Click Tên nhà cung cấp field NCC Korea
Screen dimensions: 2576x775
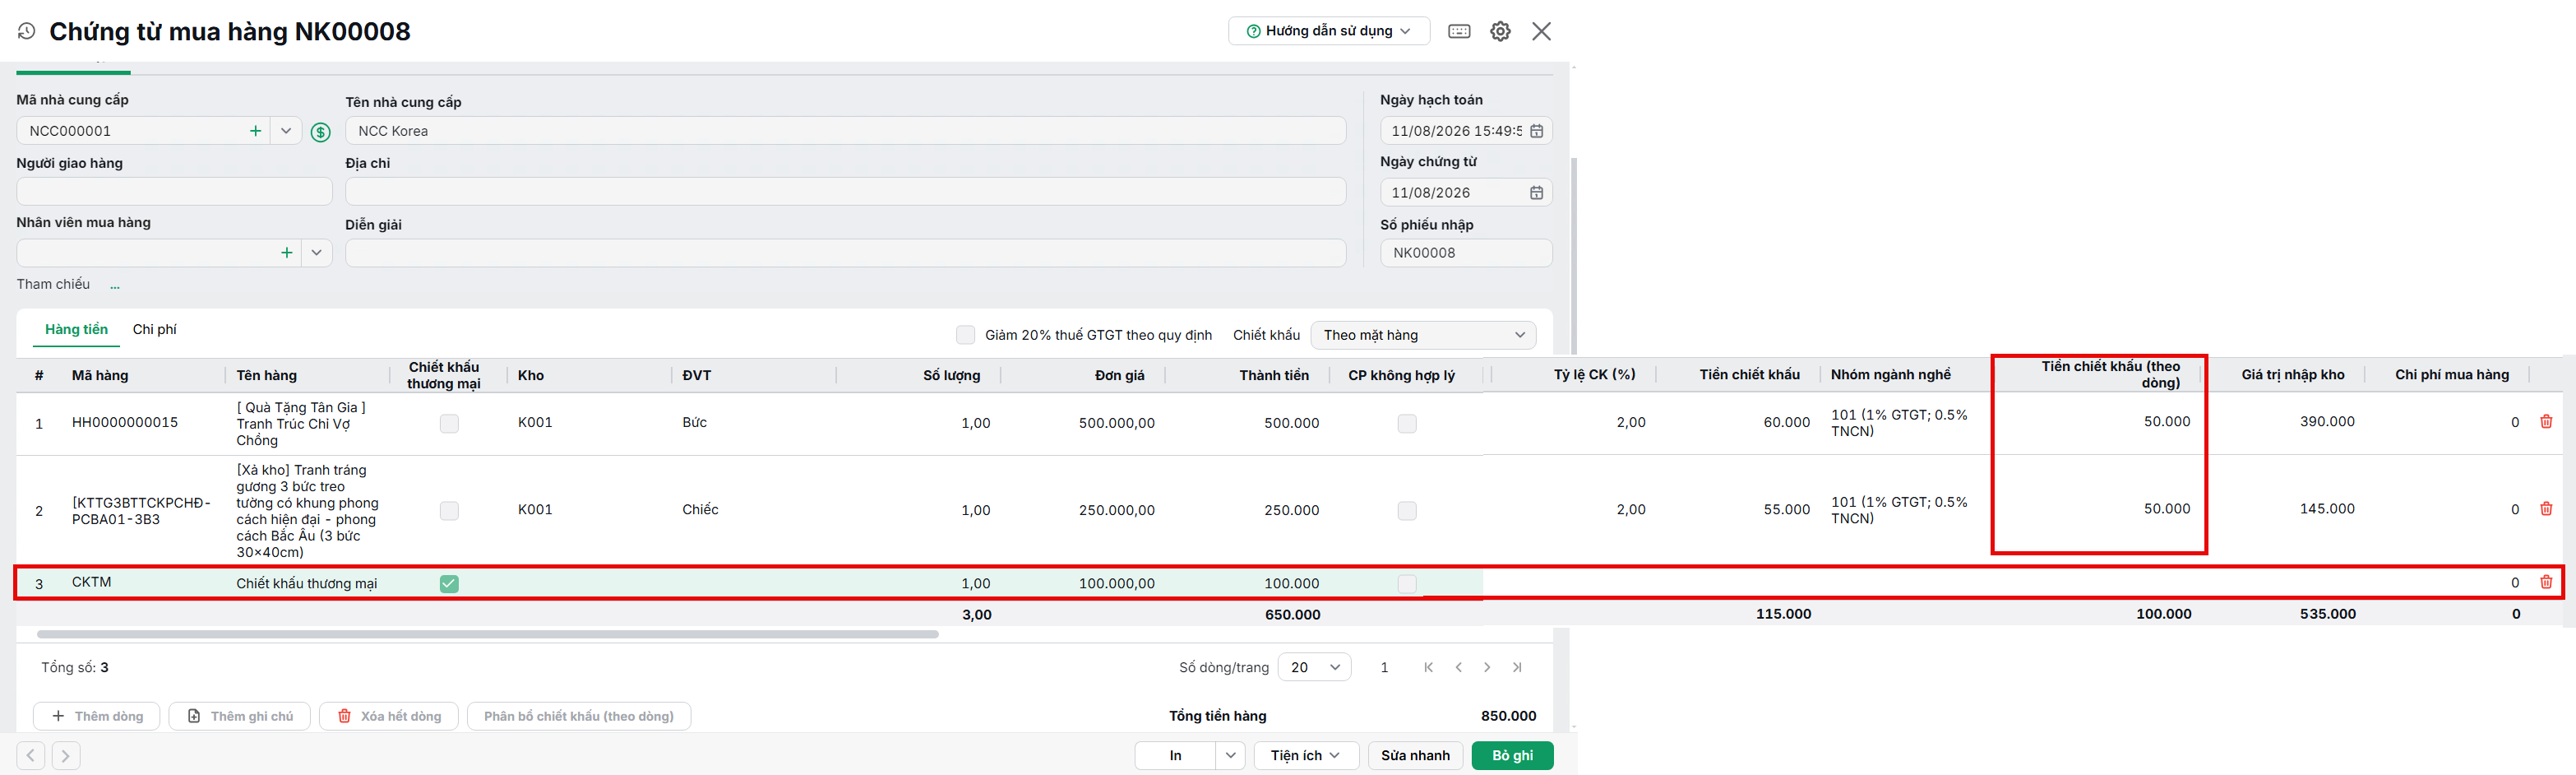[x=846, y=131]
